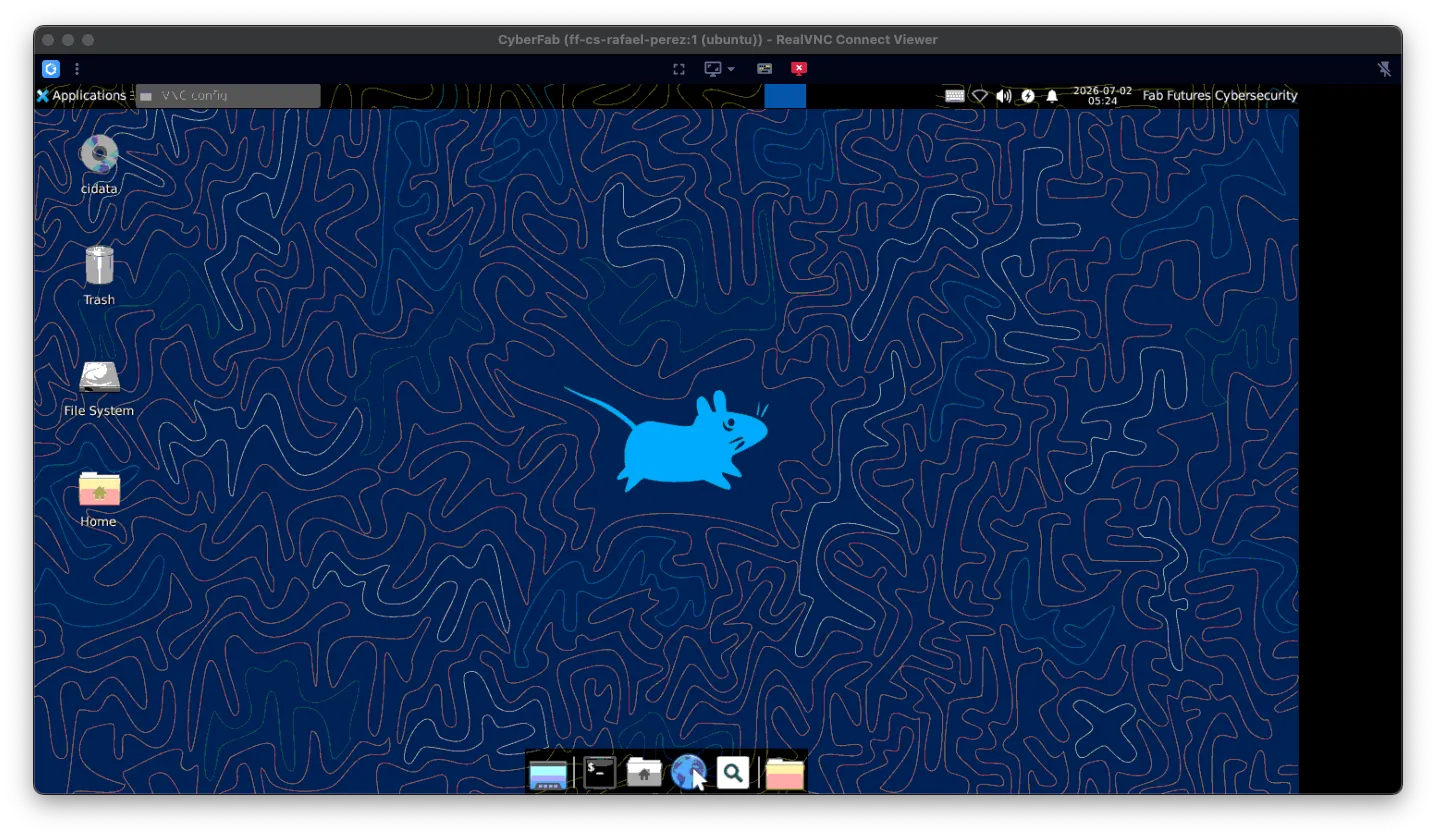Open the three-dot VNC Viewer options menu
1436x836 pixels.
pos(77,69)
